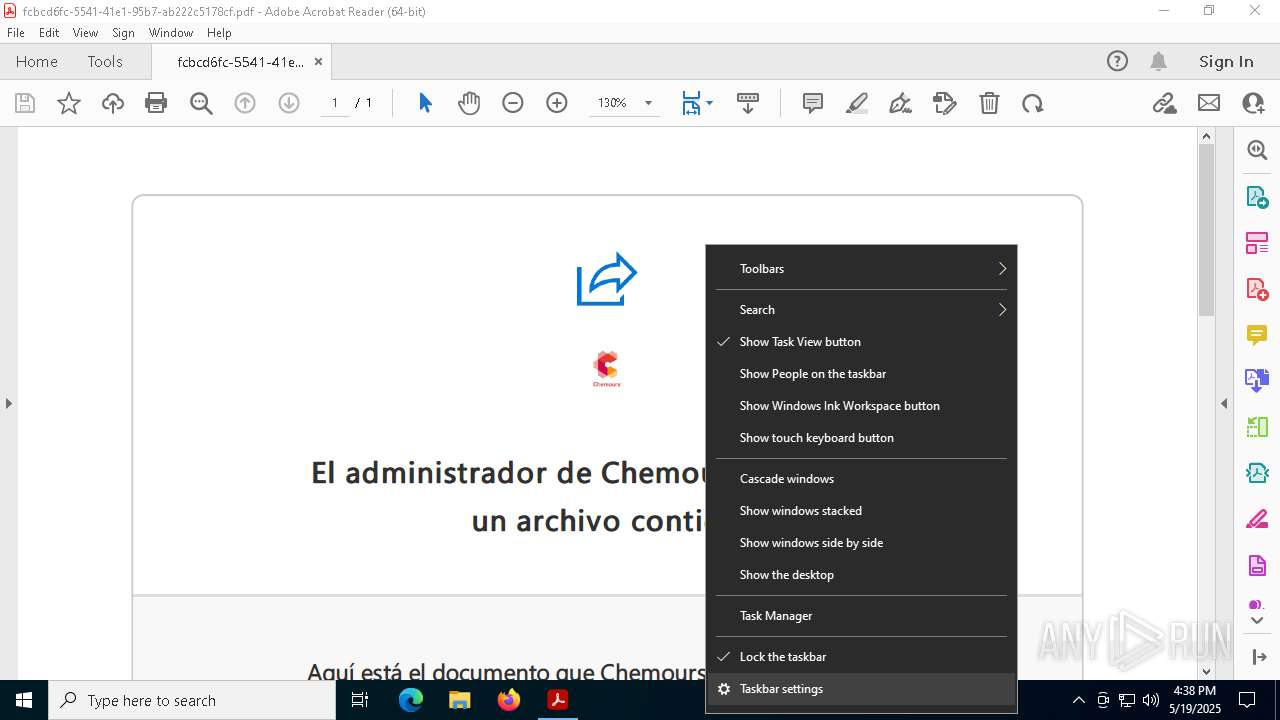Viewport: 1280px width, 720px height.
Task: Open Microsoft Edge from the taskbar
Action: click(411, 700)
